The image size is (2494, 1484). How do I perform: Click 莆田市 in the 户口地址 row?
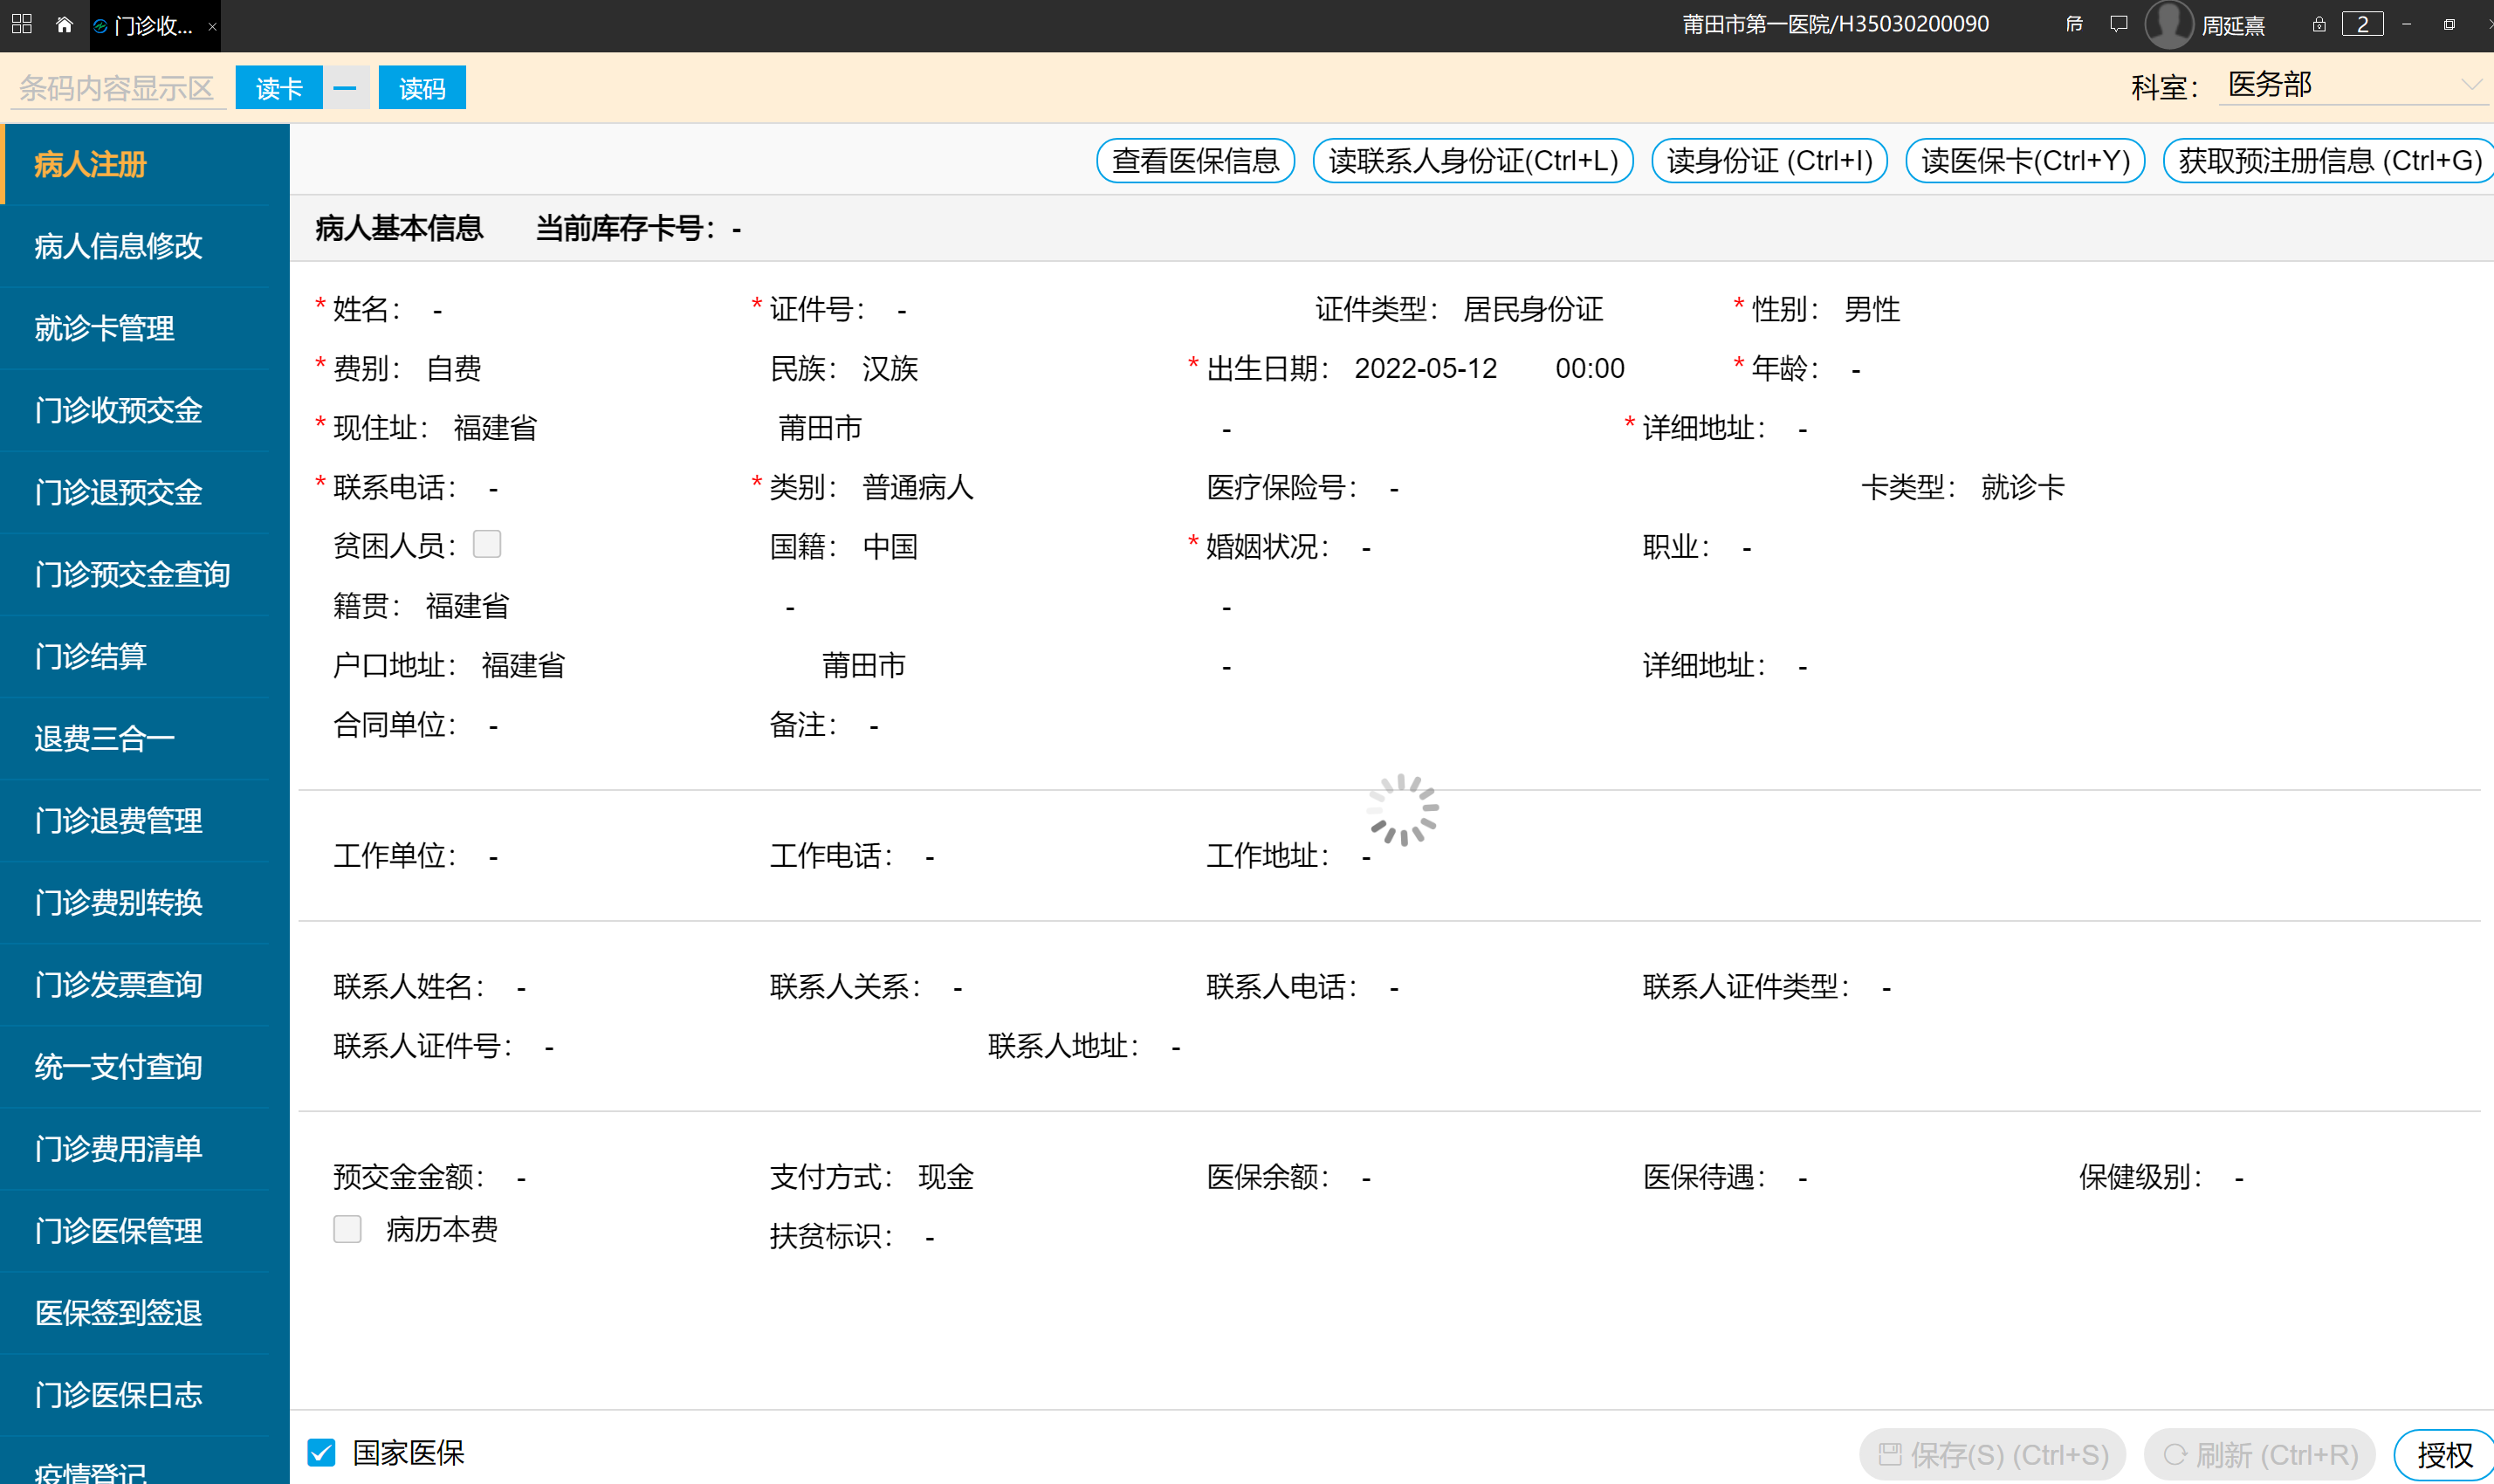(x=863, y=665)
